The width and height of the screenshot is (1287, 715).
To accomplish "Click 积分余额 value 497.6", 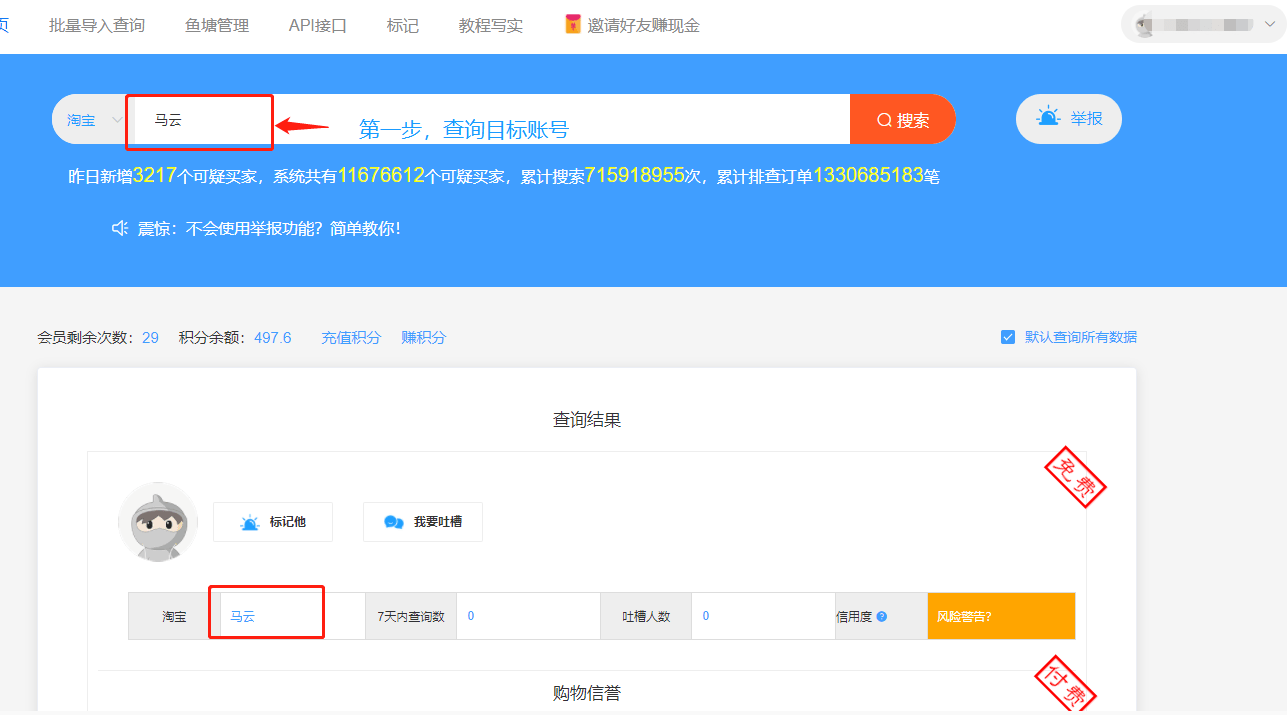I will click(x=273, y=338).
